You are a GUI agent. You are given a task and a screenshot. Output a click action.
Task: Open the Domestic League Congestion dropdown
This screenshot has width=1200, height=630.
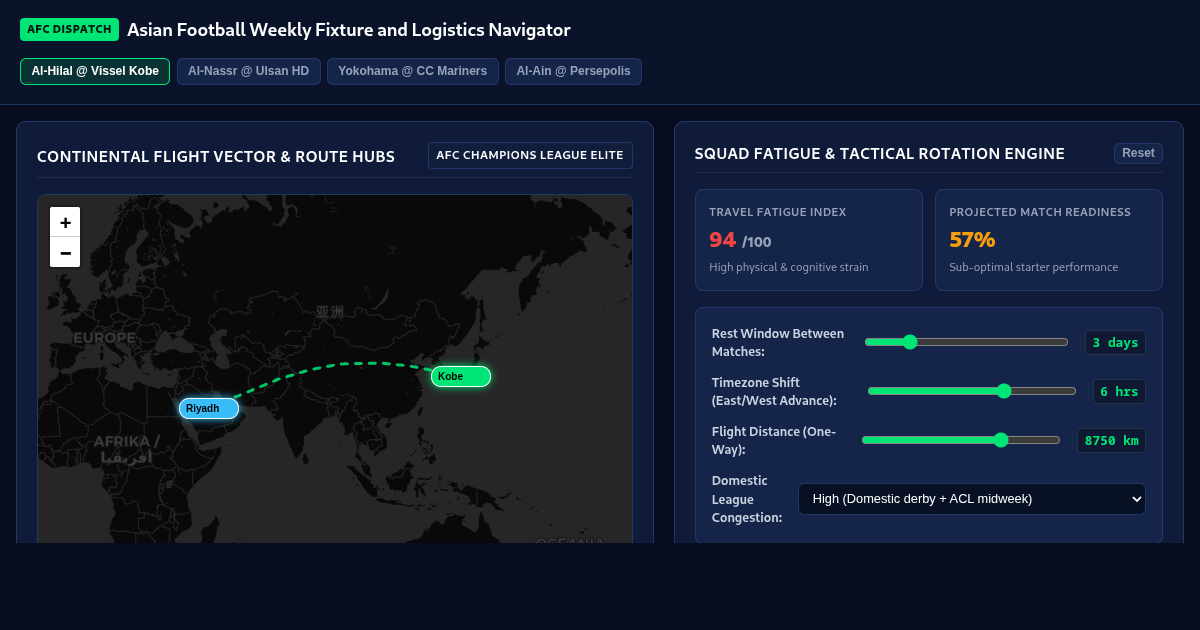pos(972,499)
